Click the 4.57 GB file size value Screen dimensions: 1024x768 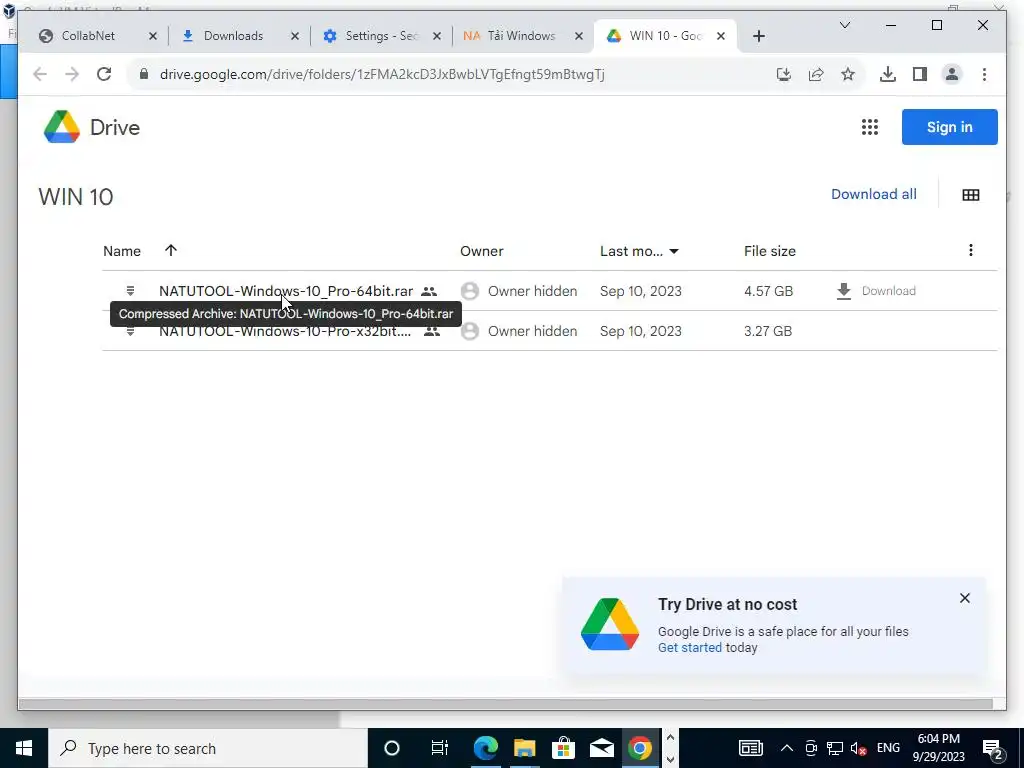pos(768,291)
